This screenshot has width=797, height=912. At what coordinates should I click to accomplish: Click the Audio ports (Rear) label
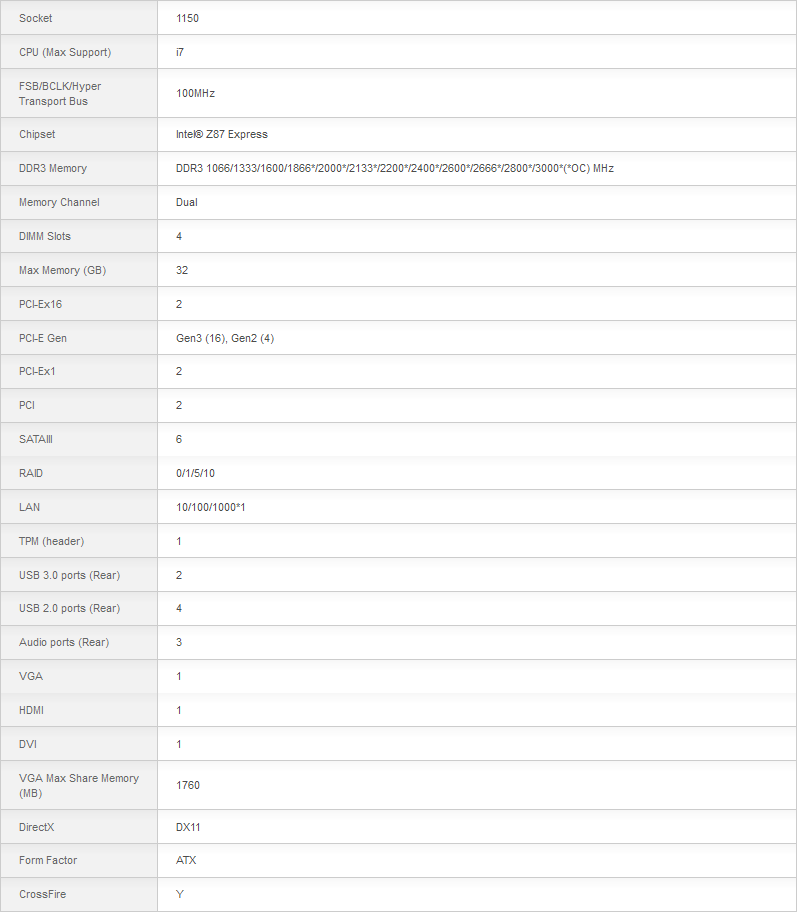pyautogui.click(x=64, y=642)
